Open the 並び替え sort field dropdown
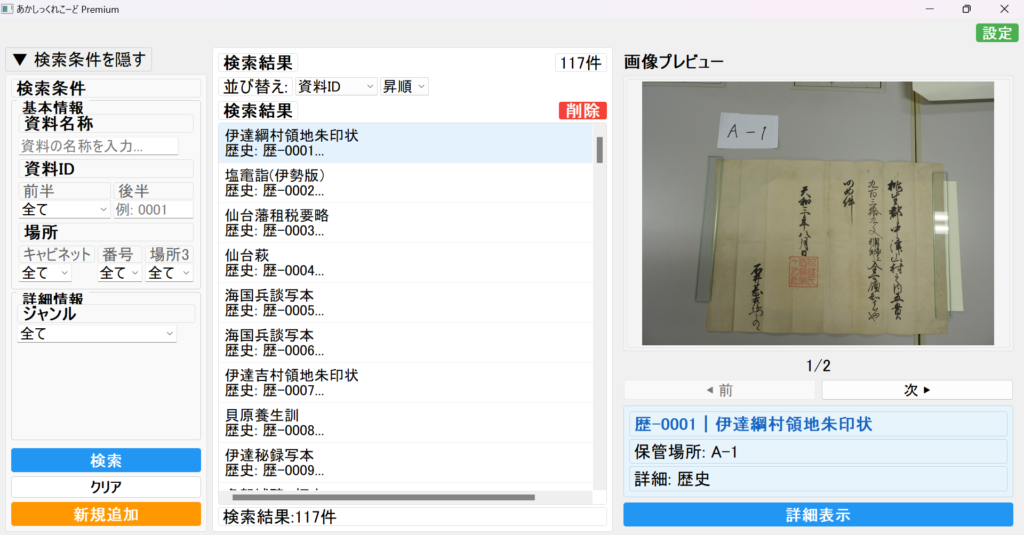 pos(336,87)
